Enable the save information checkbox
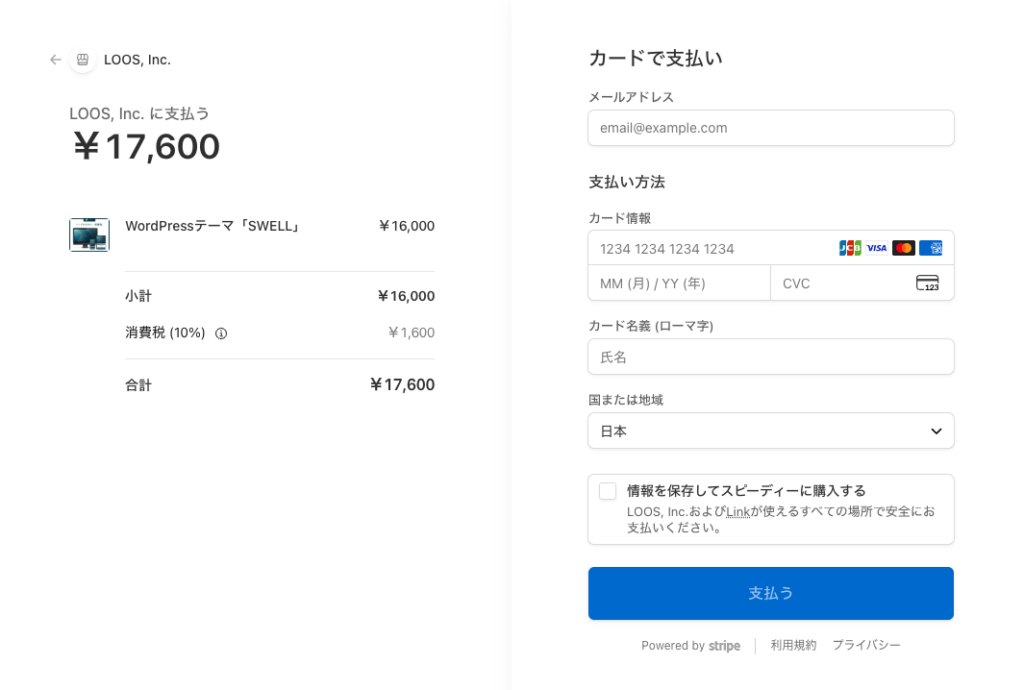Viewport: 1024px width, 690px height. coord(607,491)
